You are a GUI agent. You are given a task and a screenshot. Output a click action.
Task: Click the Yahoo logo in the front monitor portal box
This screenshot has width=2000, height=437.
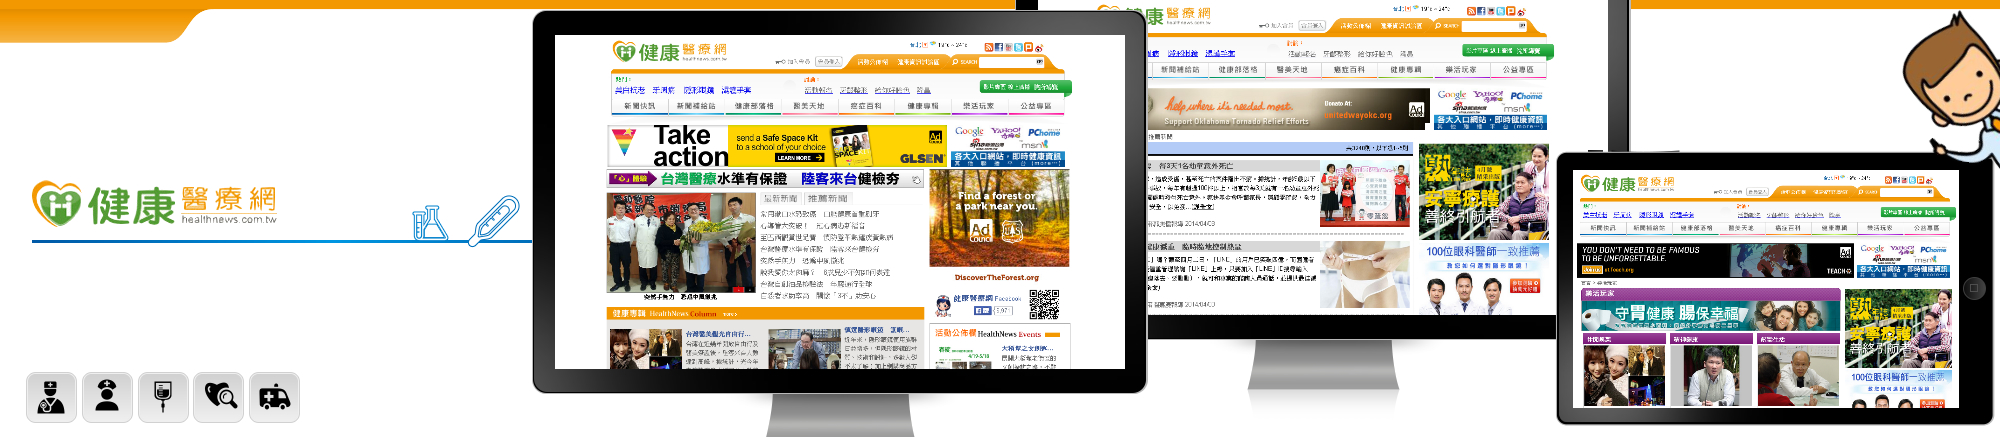(x=1005, y=131)
